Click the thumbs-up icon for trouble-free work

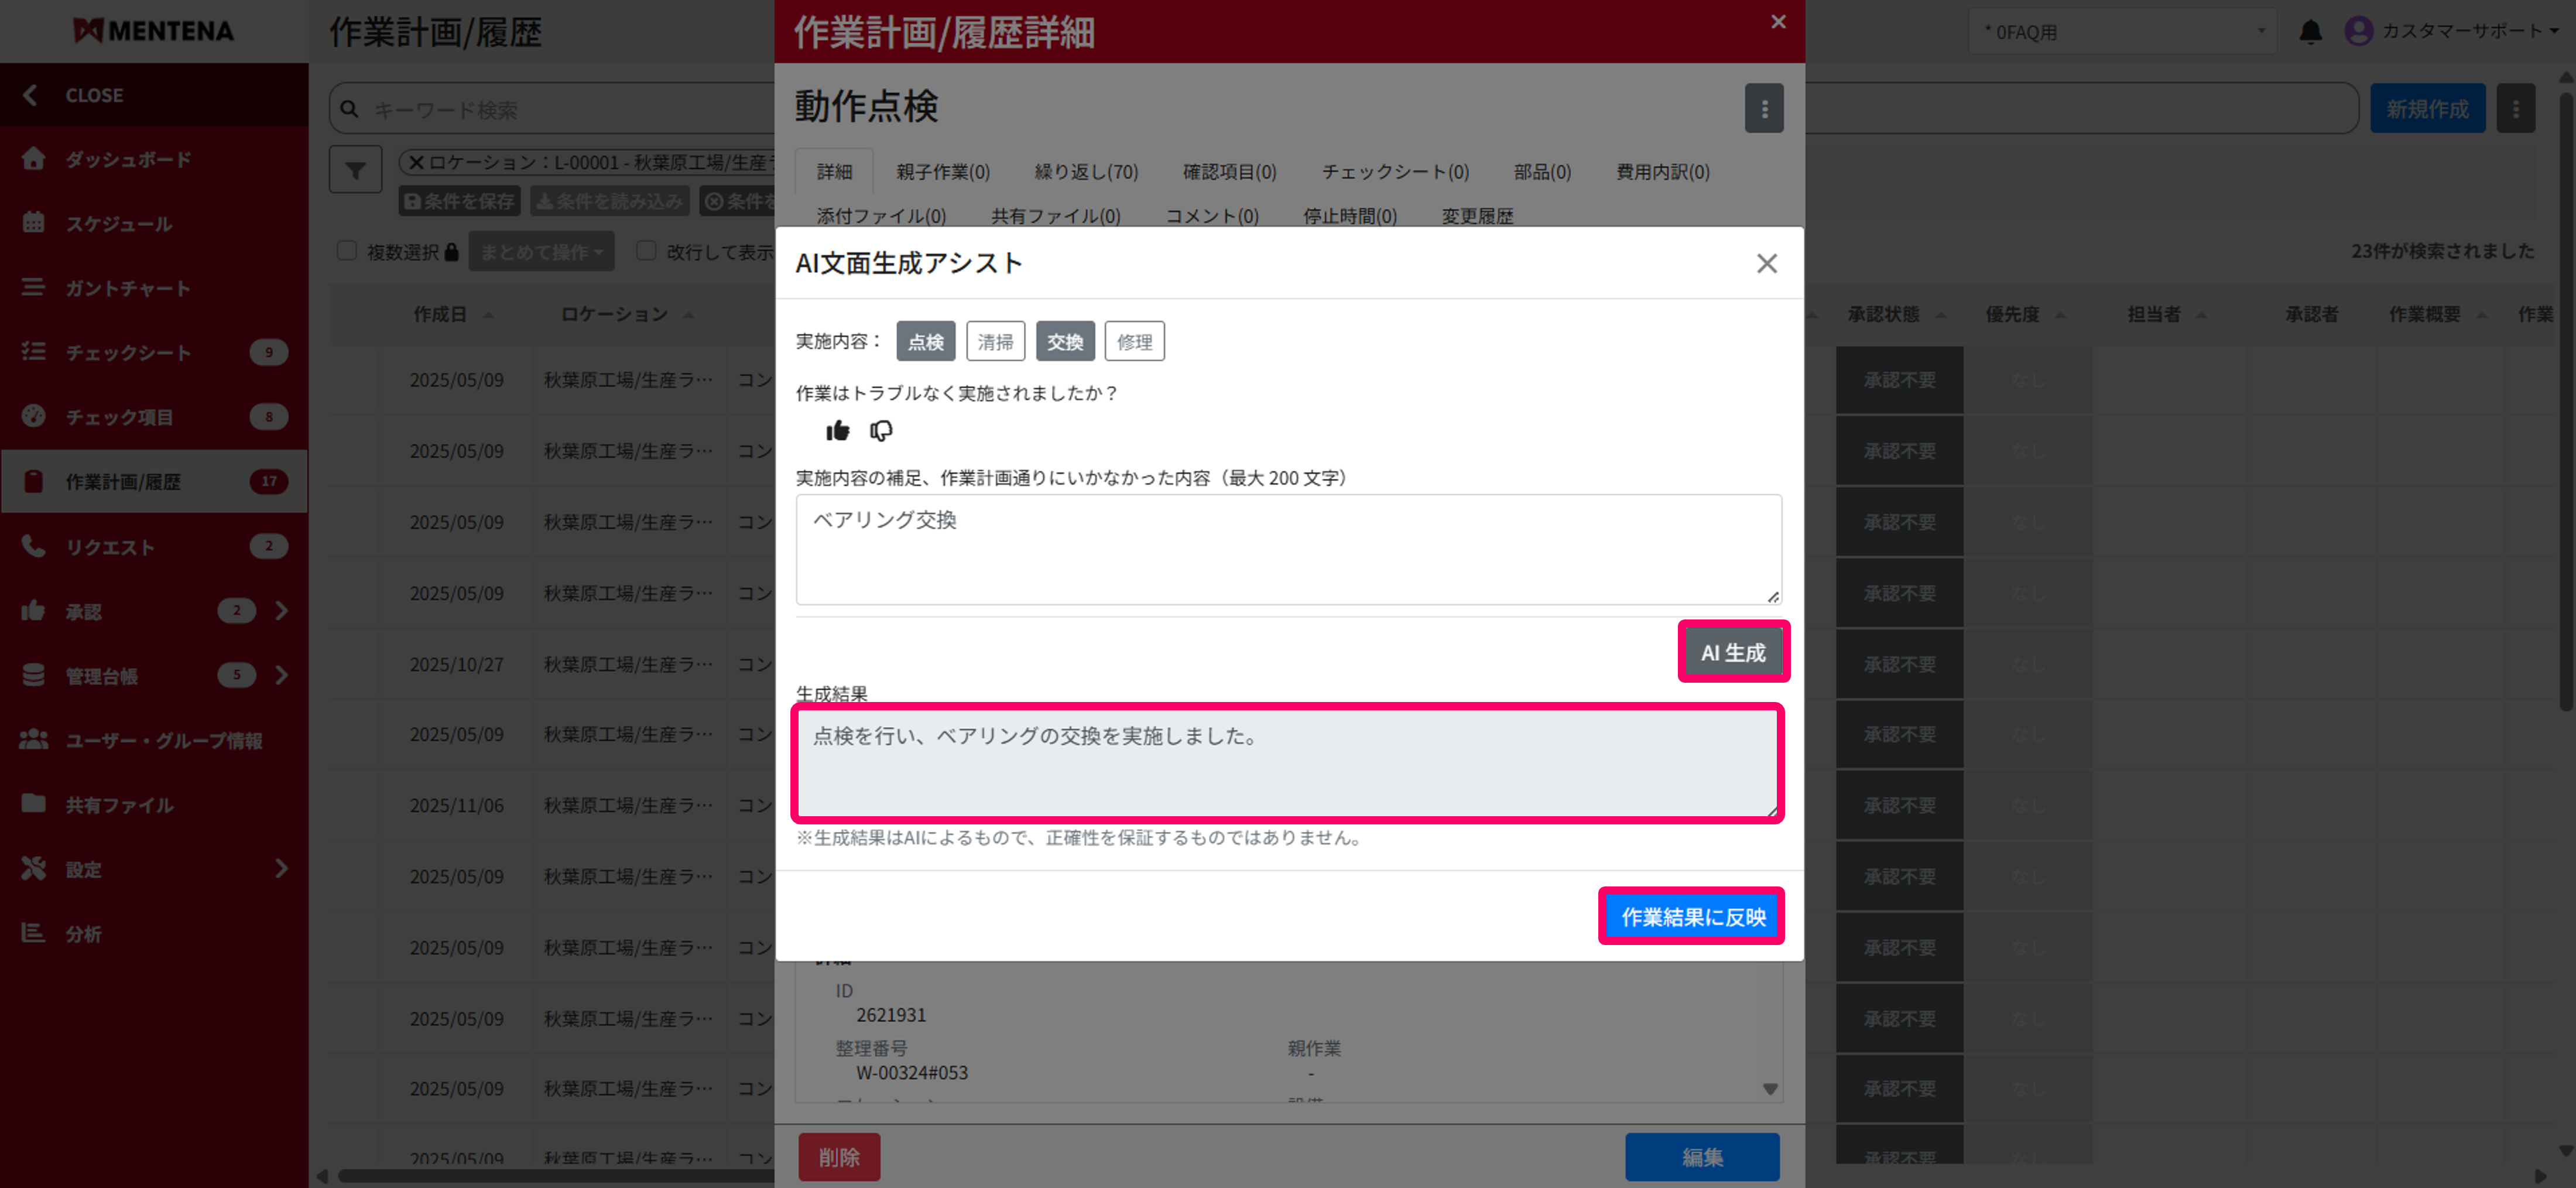(x=838, y=430)
